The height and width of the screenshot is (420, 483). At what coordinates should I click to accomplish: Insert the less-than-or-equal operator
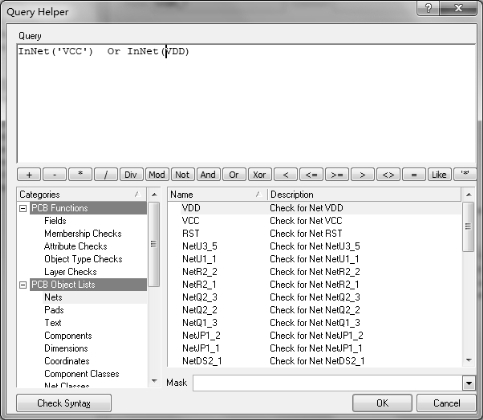pos(311,175)
